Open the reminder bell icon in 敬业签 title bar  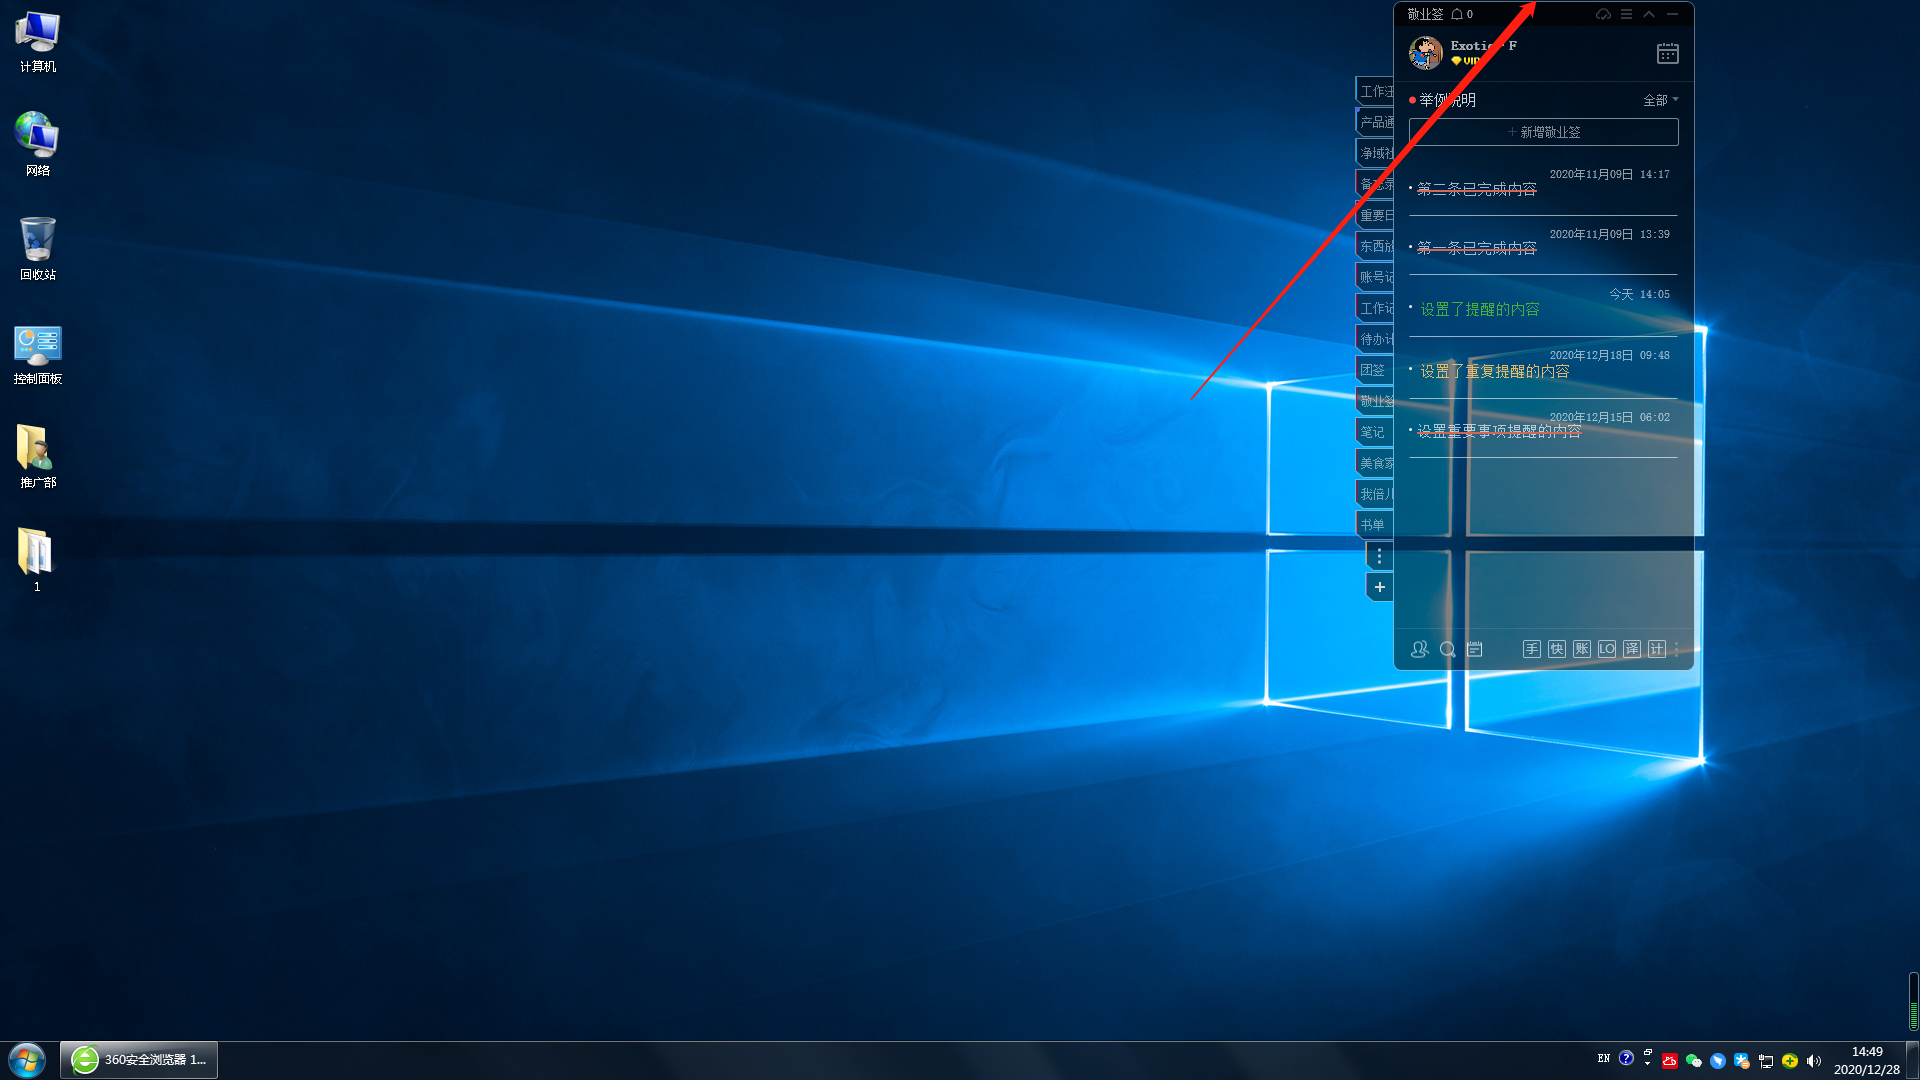click(1457, 14)
